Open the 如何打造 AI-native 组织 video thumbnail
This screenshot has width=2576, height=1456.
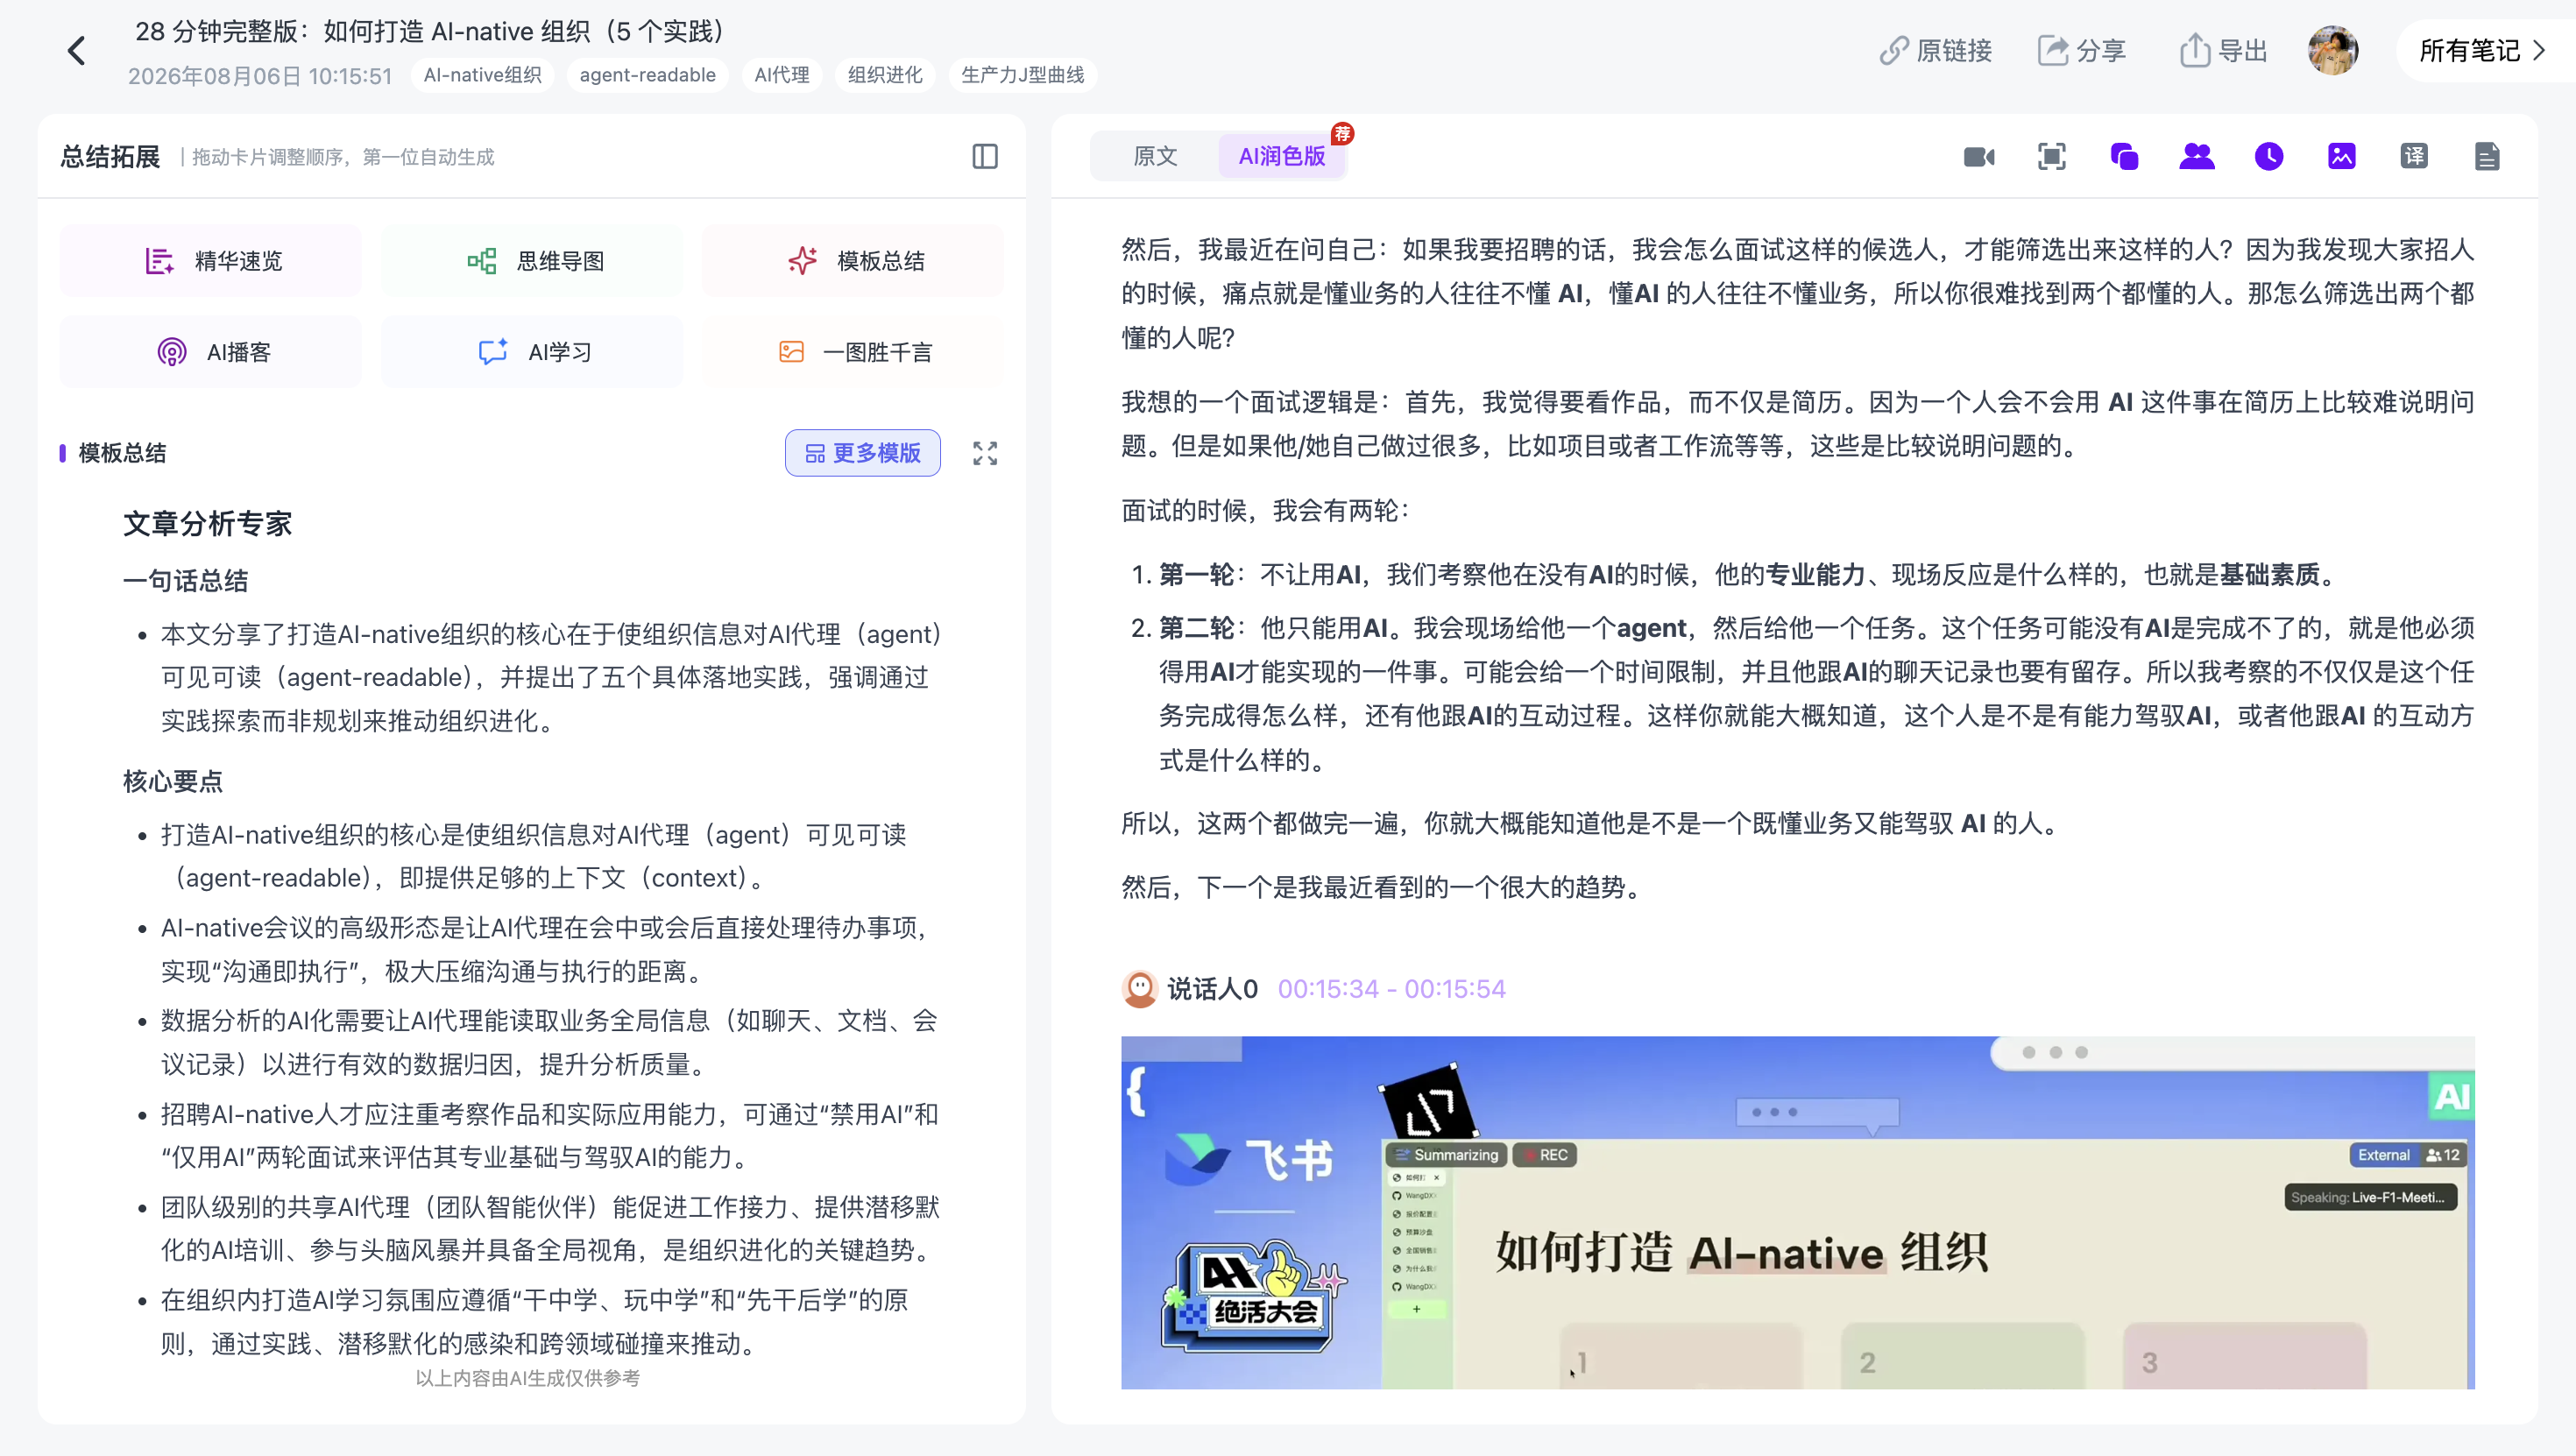tap(1797, 1212)
